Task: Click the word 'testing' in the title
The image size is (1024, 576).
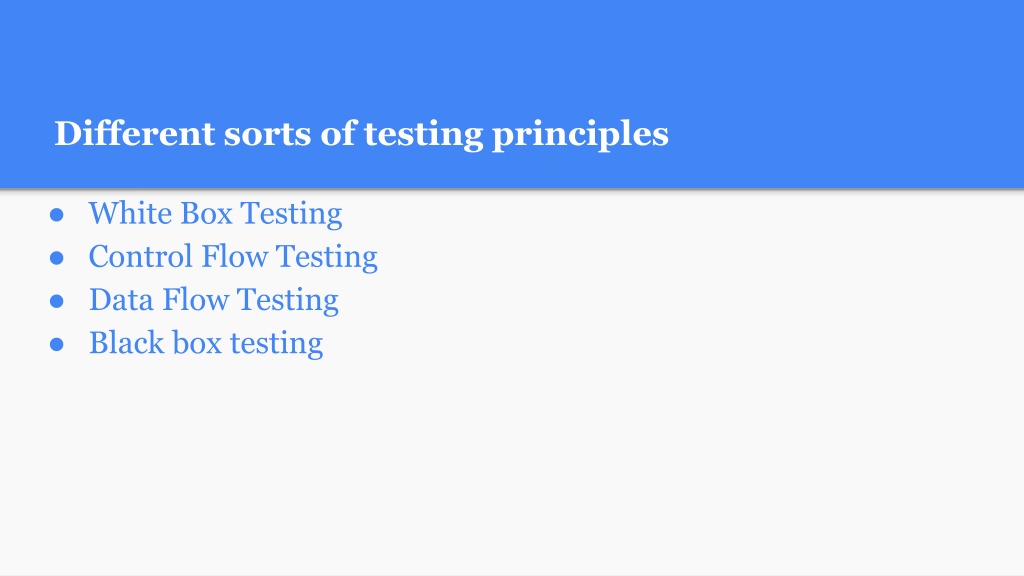Action: [x=423, y=135]
